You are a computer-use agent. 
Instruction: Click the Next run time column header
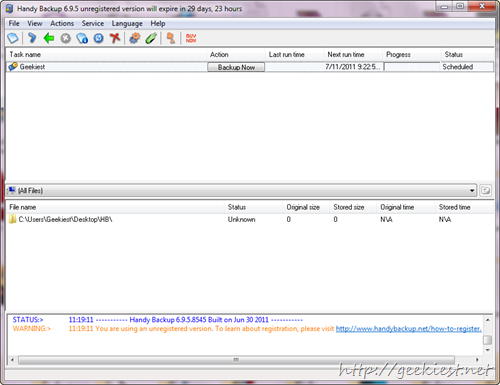pyautogui.click(x=353, y=55)
